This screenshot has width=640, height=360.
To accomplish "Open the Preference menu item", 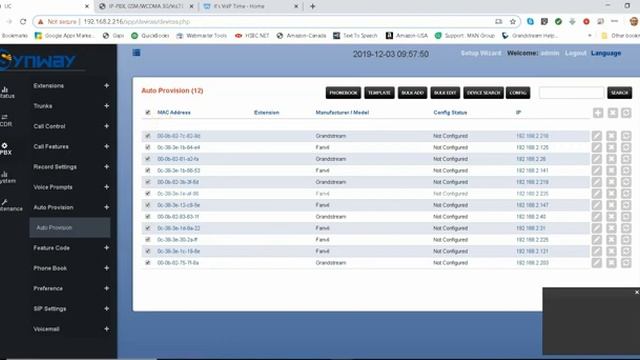I will coord(48,289).
